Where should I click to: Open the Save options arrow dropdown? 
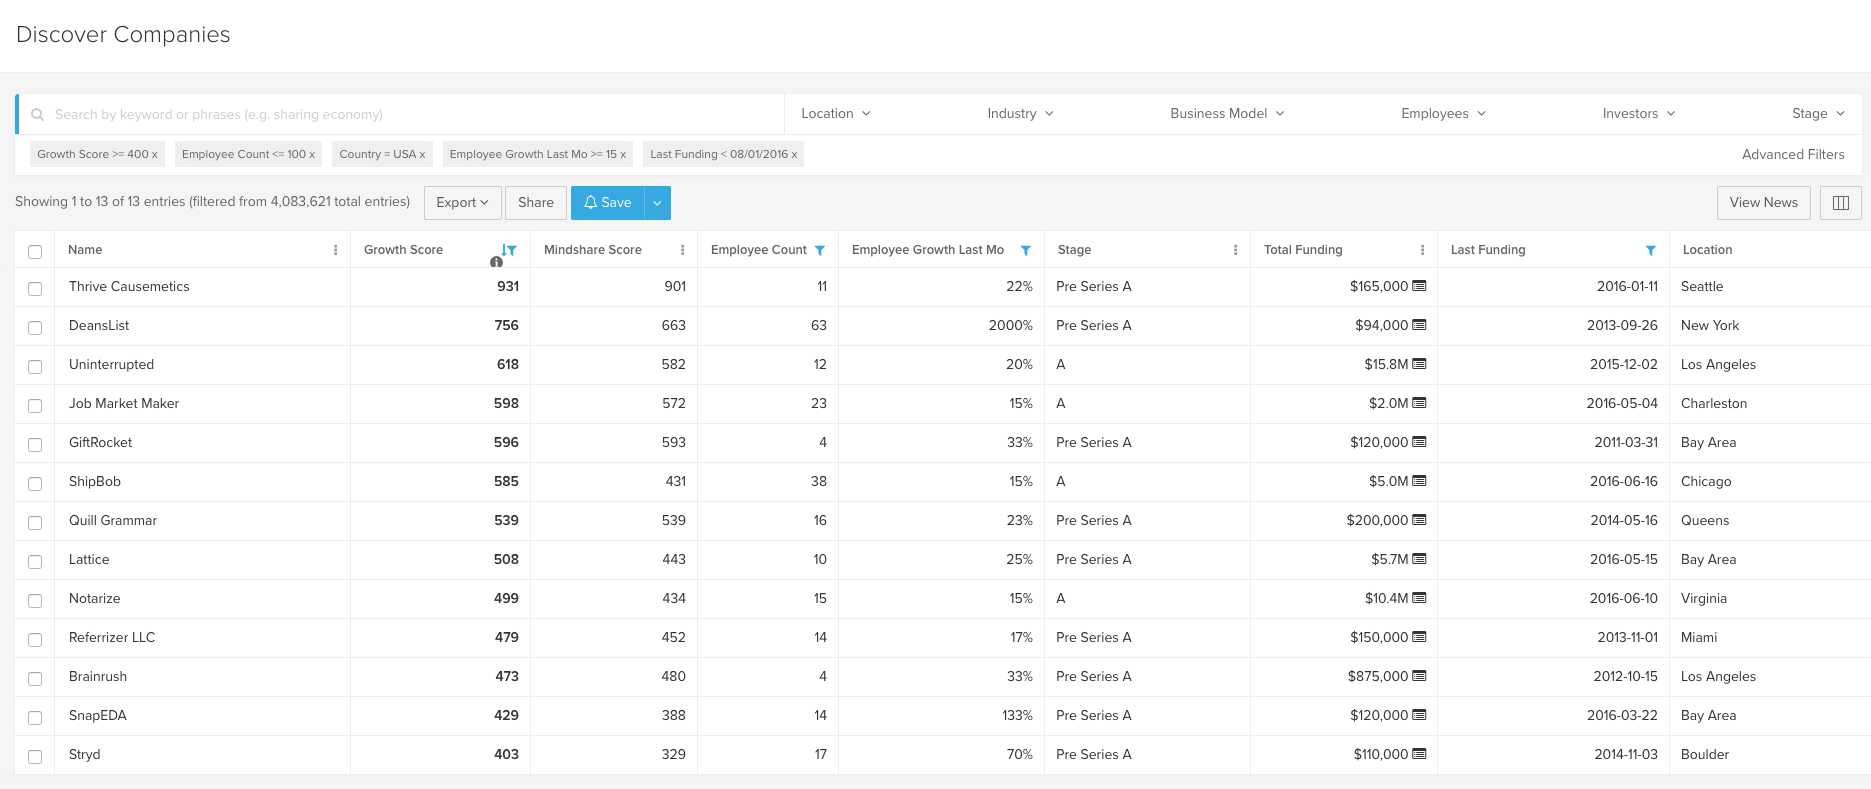(657, 203)
